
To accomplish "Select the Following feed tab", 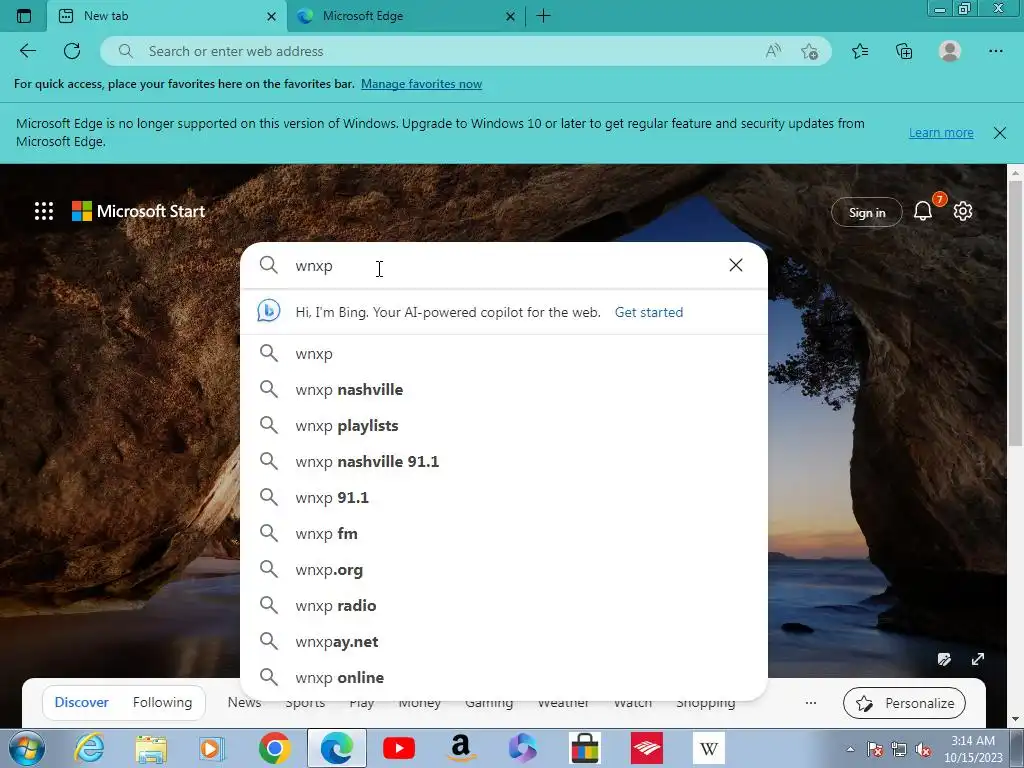I will (x=163, y=702).
